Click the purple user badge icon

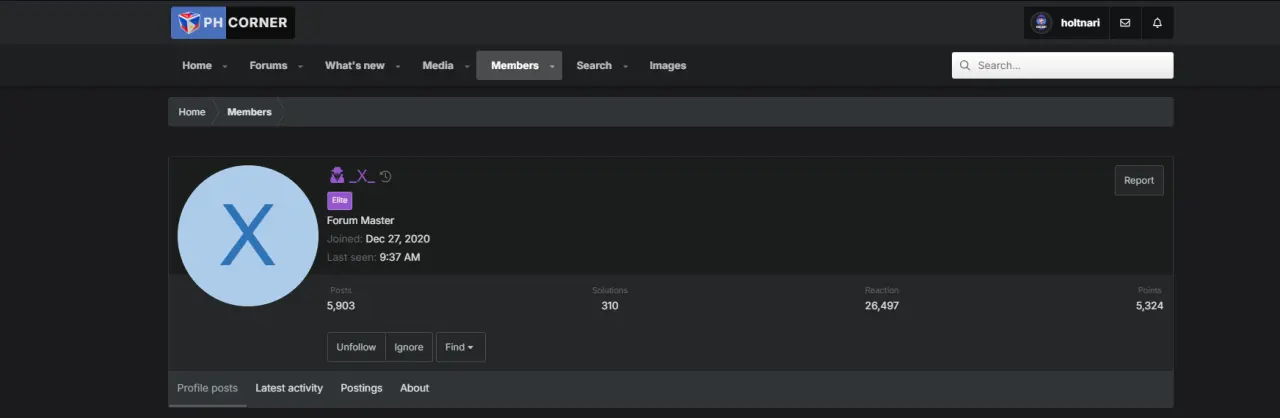[x=336, y=175]
